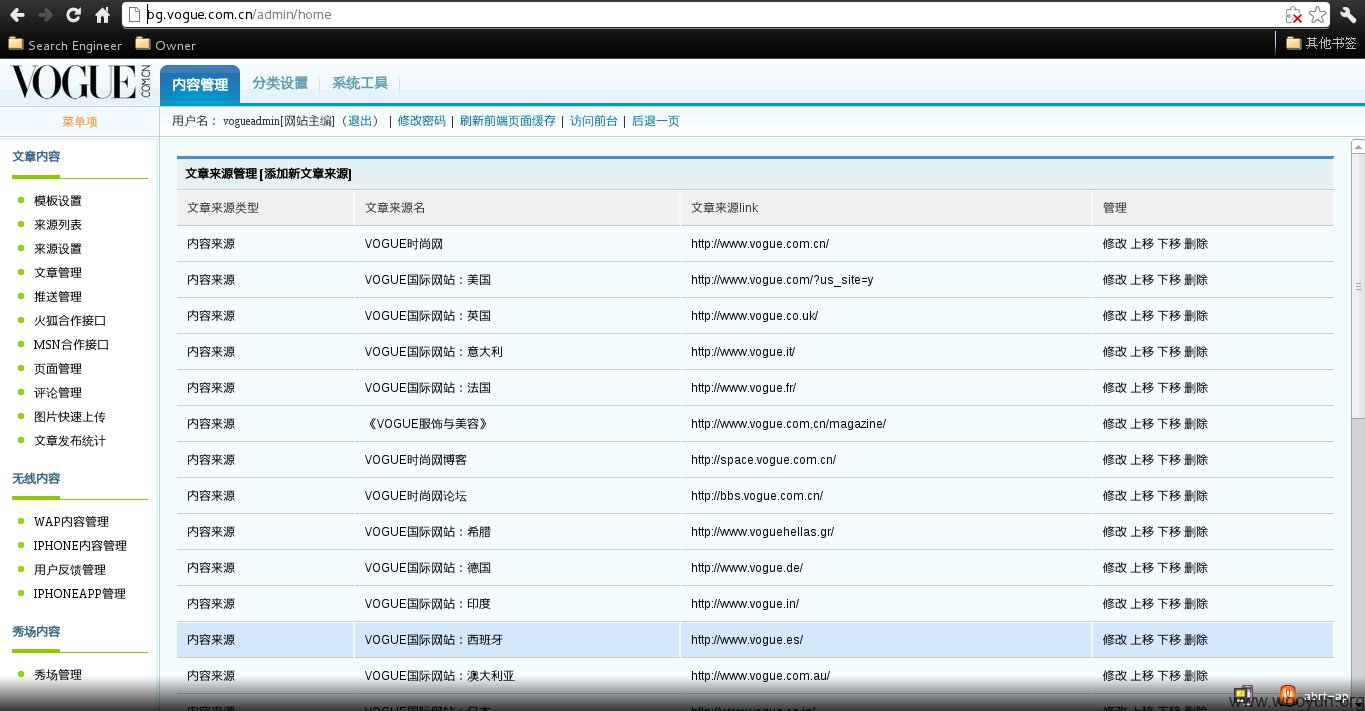Click the content panel vertical scrollbar thumb

1358,286
